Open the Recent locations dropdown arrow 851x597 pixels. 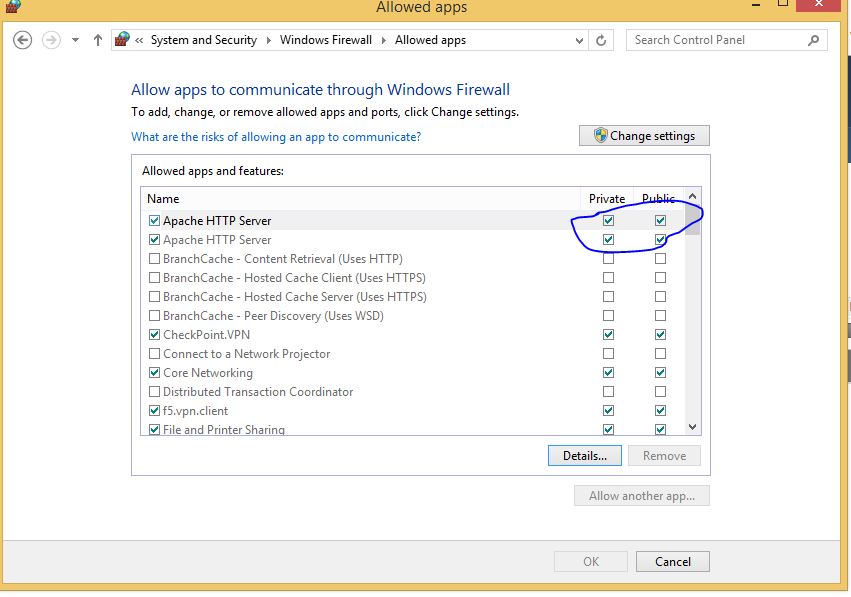pos(75,40)
